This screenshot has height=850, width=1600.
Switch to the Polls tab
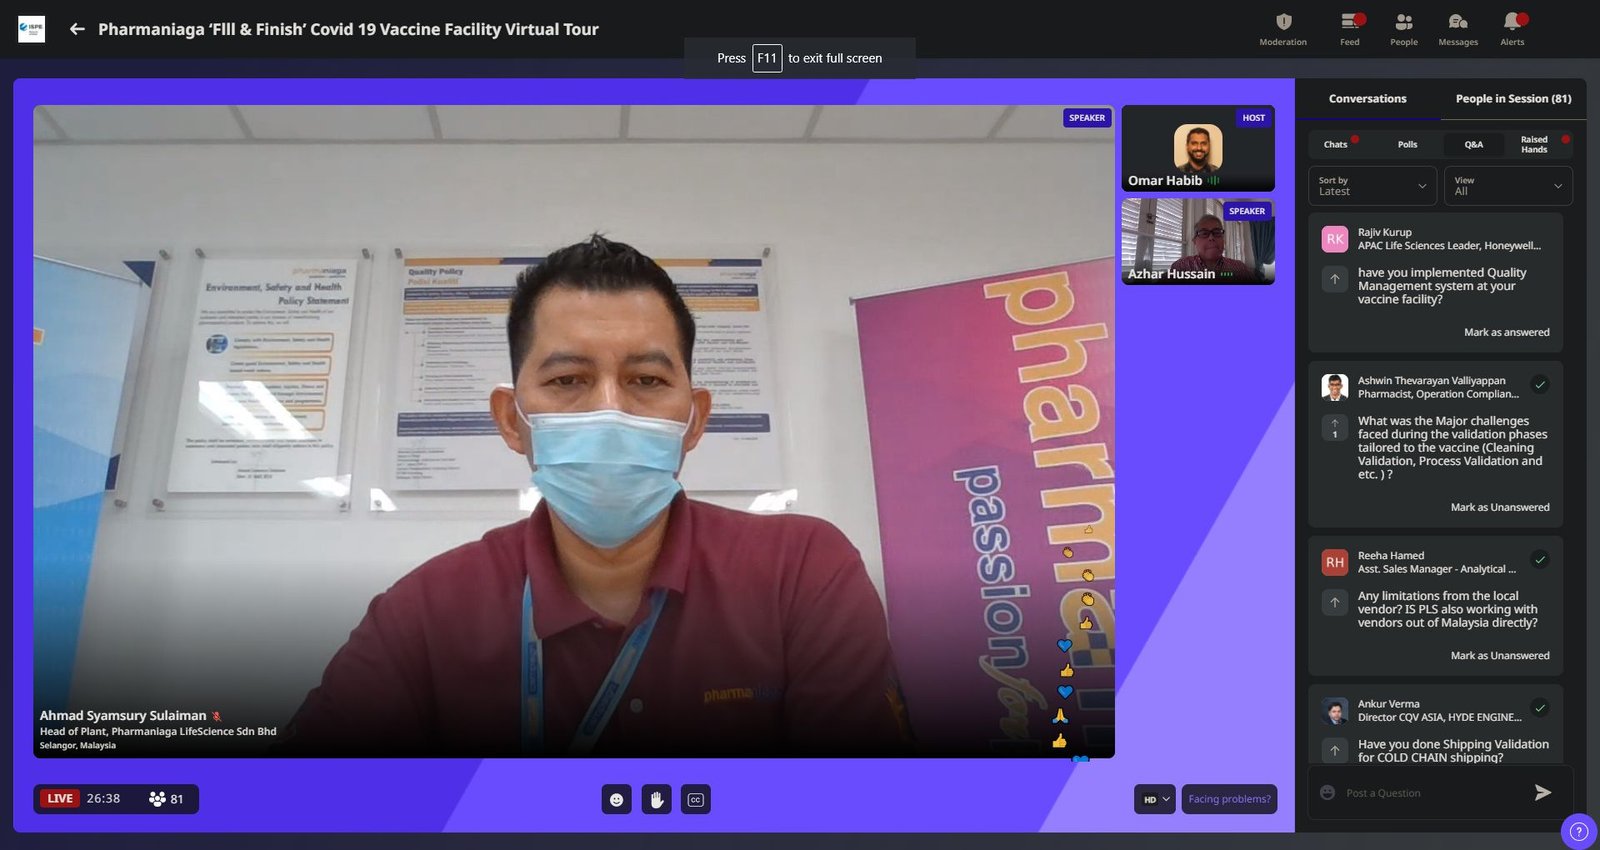click(x=1407, y=145)
